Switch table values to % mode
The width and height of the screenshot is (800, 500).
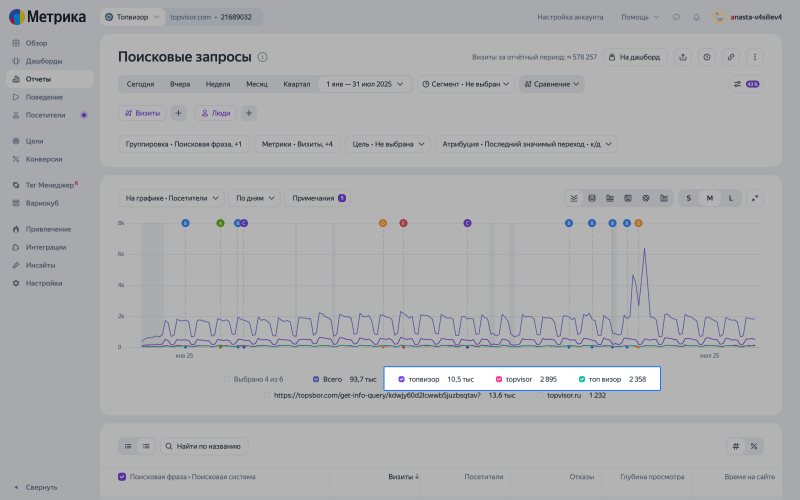(x=754, y=446)
